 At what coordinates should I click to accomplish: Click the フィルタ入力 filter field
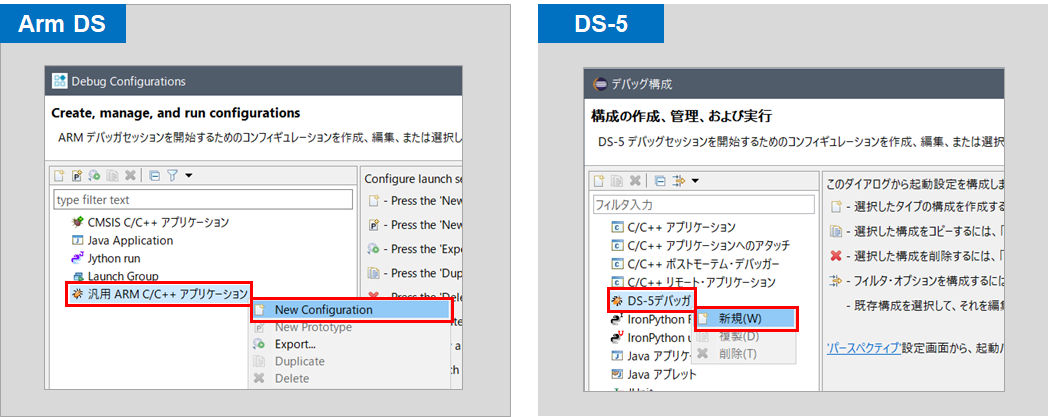tap(700, 205)
